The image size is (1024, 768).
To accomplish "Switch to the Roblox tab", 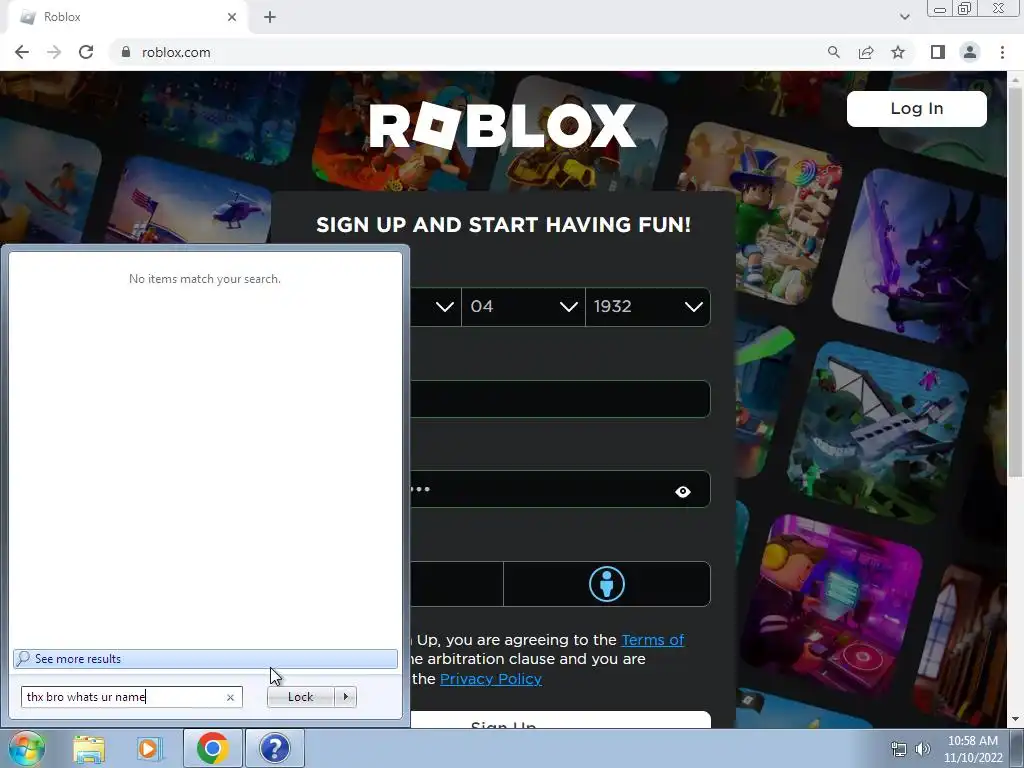I will [127, 17].
